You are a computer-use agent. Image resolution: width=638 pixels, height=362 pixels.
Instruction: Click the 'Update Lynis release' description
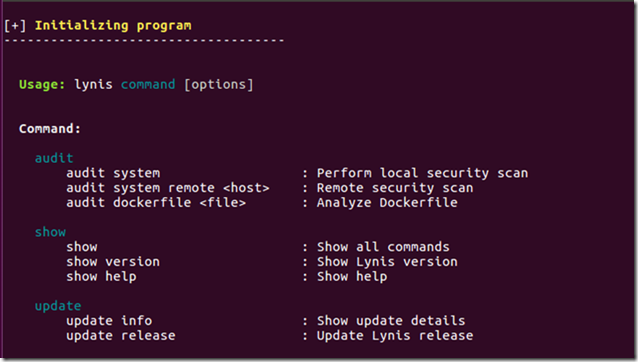[x=395, y=336]
